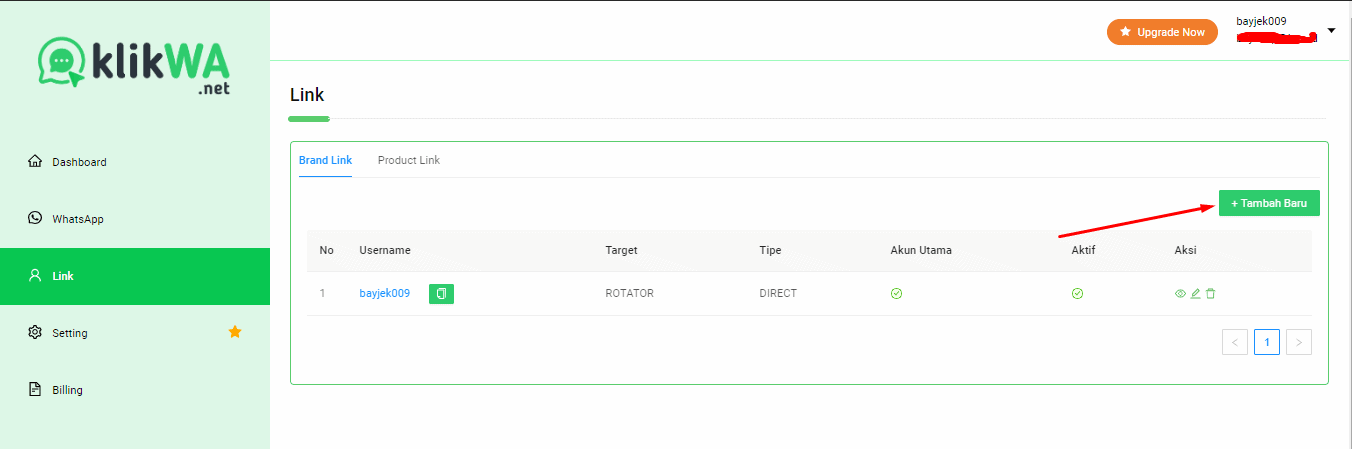
Task: Delete the link with the trash icon
Action: coord(1211,293)
